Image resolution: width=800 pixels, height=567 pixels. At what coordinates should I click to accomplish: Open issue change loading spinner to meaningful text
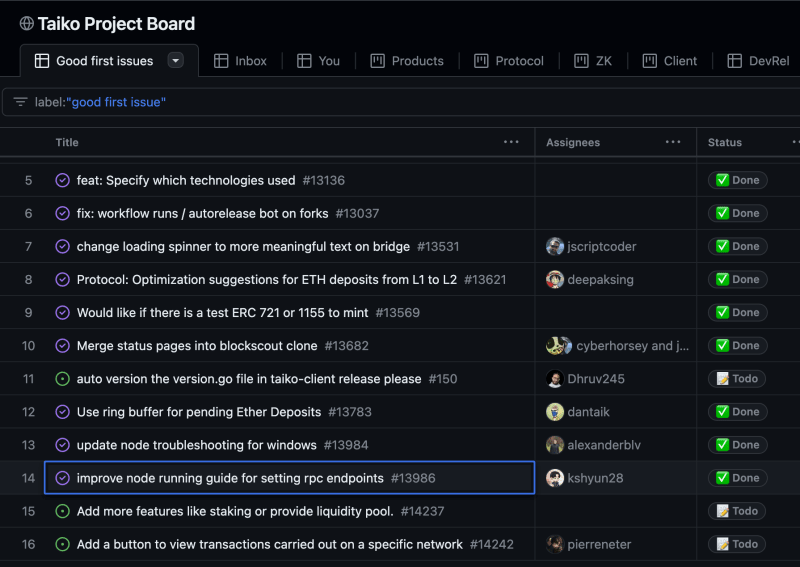(243, 246)
